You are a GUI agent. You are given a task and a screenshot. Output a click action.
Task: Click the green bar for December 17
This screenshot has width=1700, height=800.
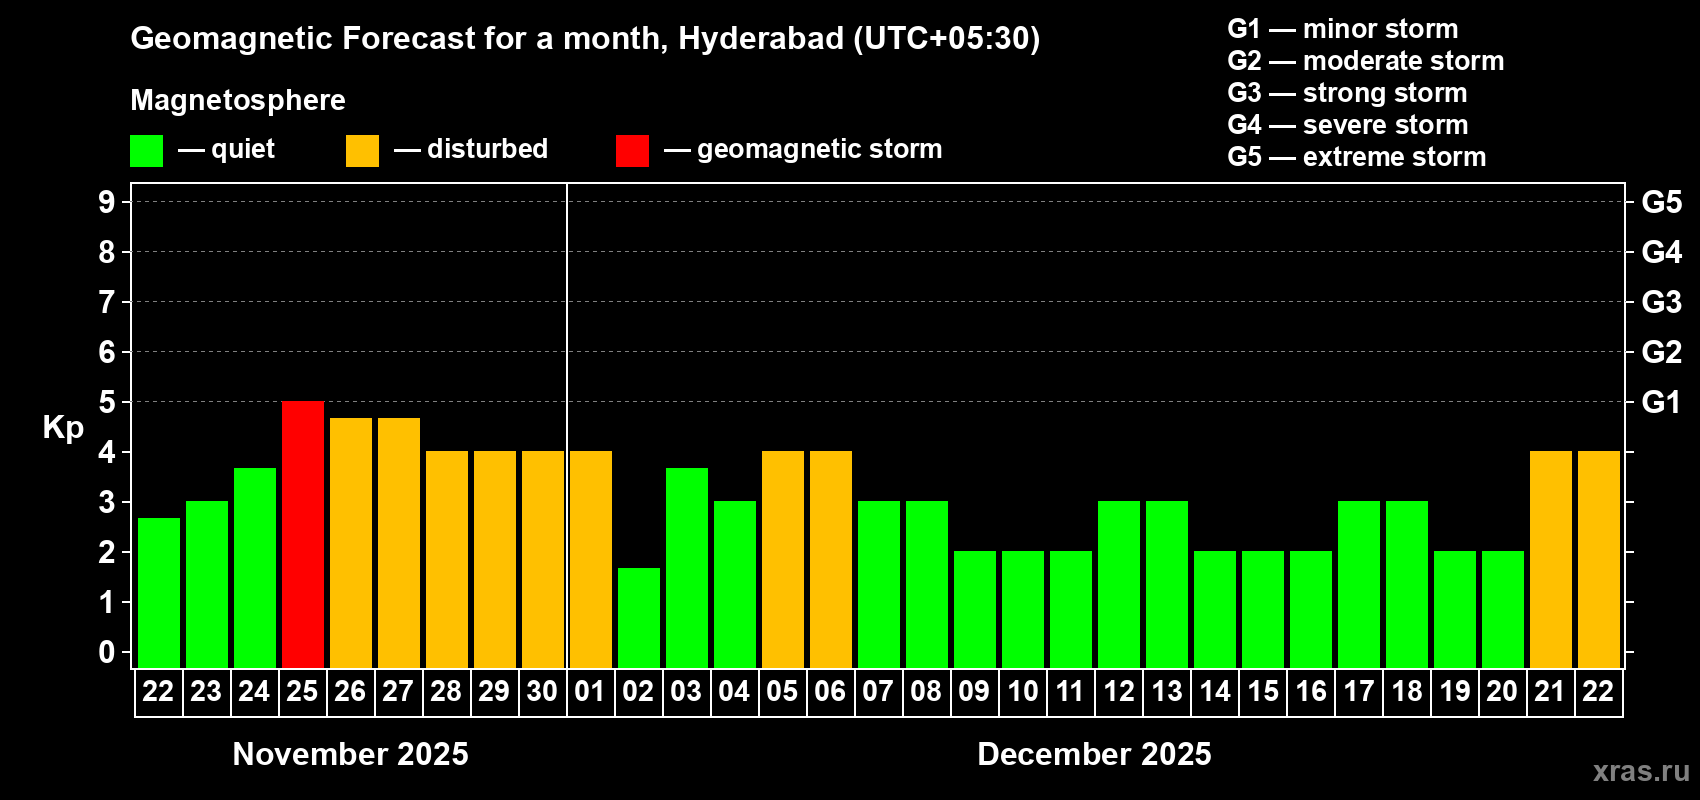1359,584
